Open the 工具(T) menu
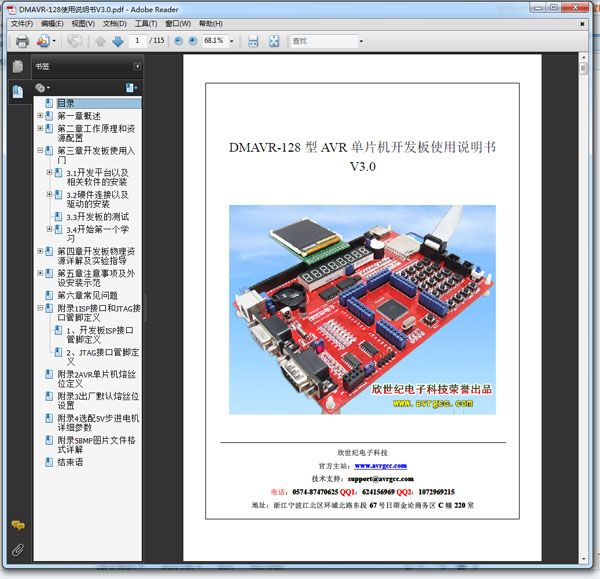 pyautogui.click(x=146, y=24)
